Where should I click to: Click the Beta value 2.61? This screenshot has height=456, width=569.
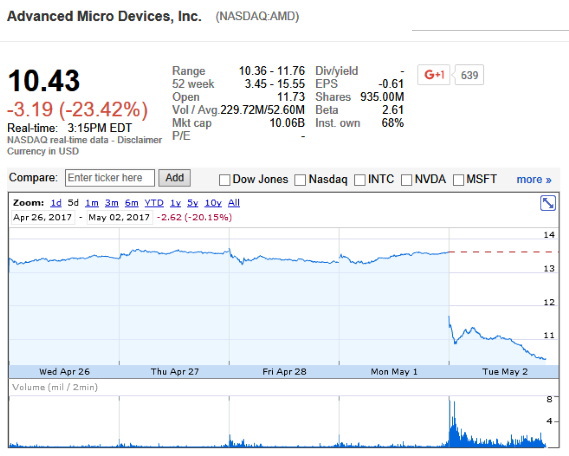click(x=393, y=110)
